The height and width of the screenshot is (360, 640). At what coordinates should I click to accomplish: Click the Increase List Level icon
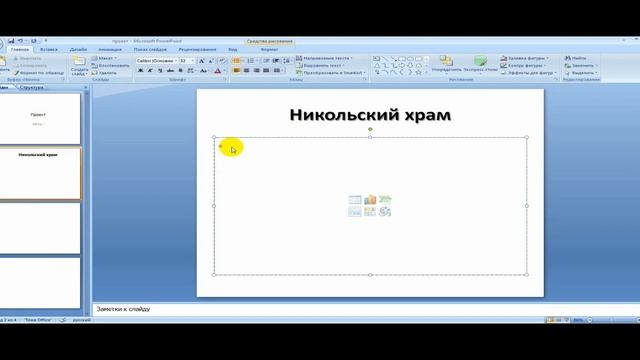coord(276,61)
